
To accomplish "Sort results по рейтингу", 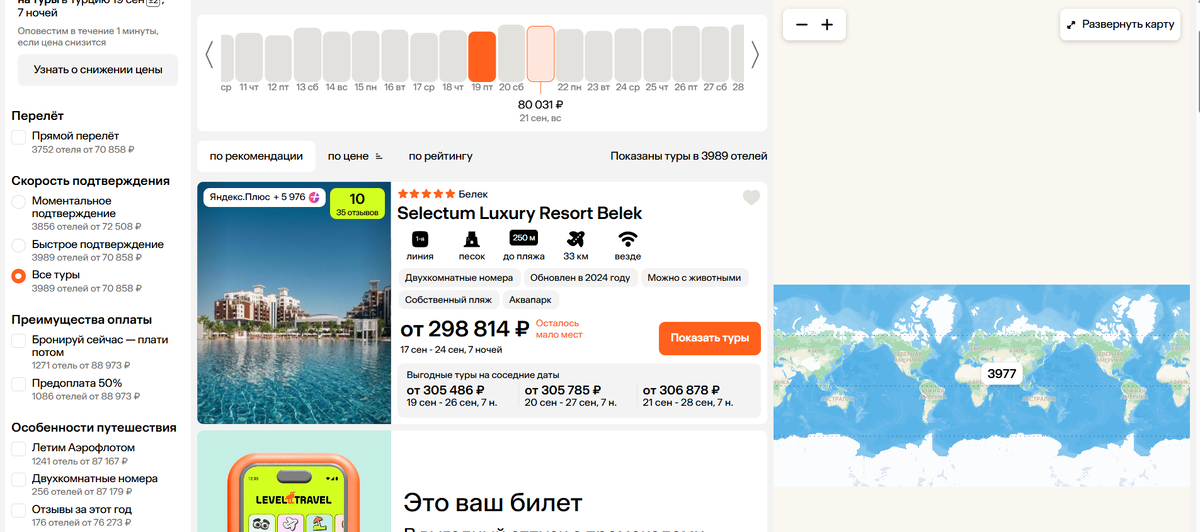I will coord(441,156).
